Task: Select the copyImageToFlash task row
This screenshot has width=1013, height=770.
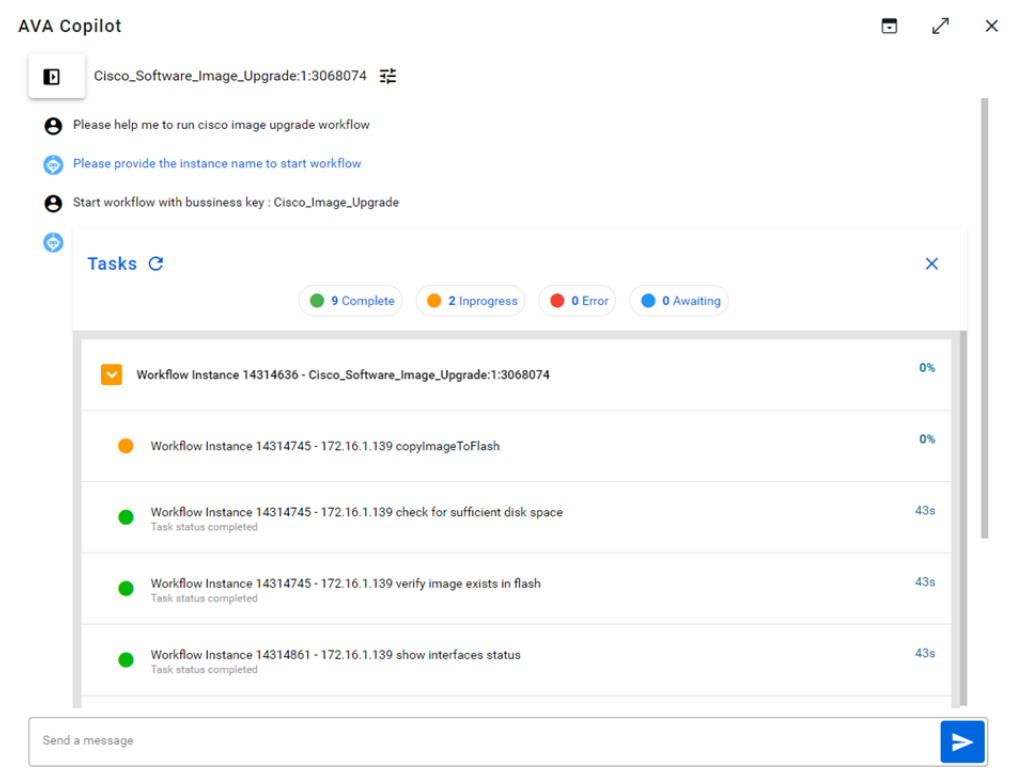Action: (516, 446)
